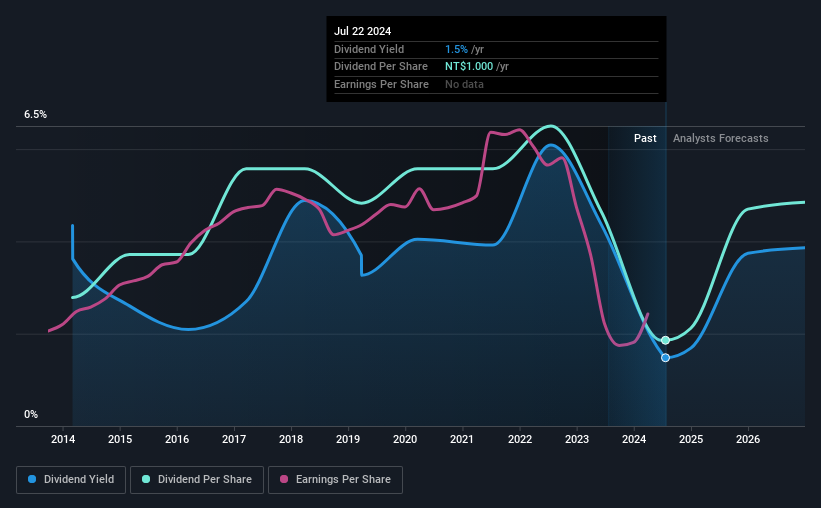Click the 2024 x-axis label
The height and width of the screenshot is (508, 821).
click(x=634, y=439)
